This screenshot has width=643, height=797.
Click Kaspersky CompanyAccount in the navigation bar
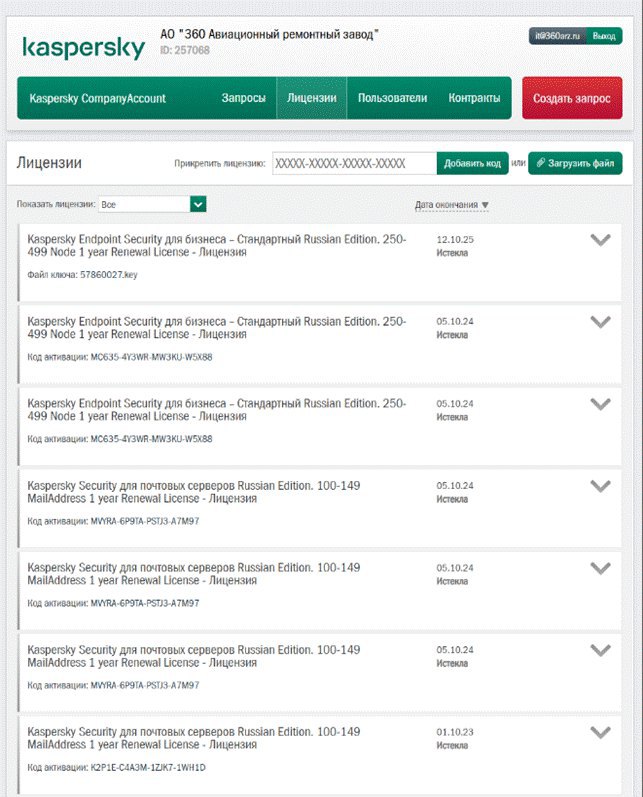(97, 98)
